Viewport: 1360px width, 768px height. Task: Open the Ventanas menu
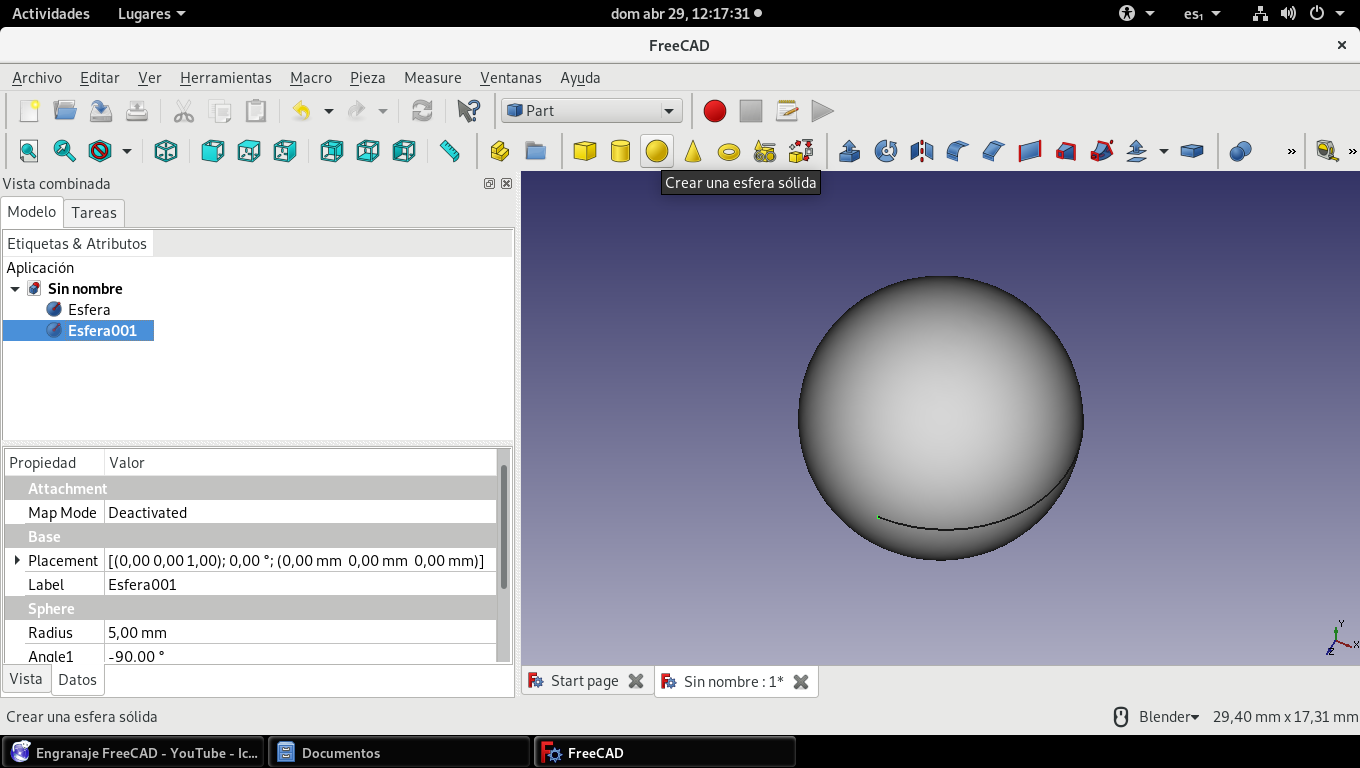click(x=511, y=78)
